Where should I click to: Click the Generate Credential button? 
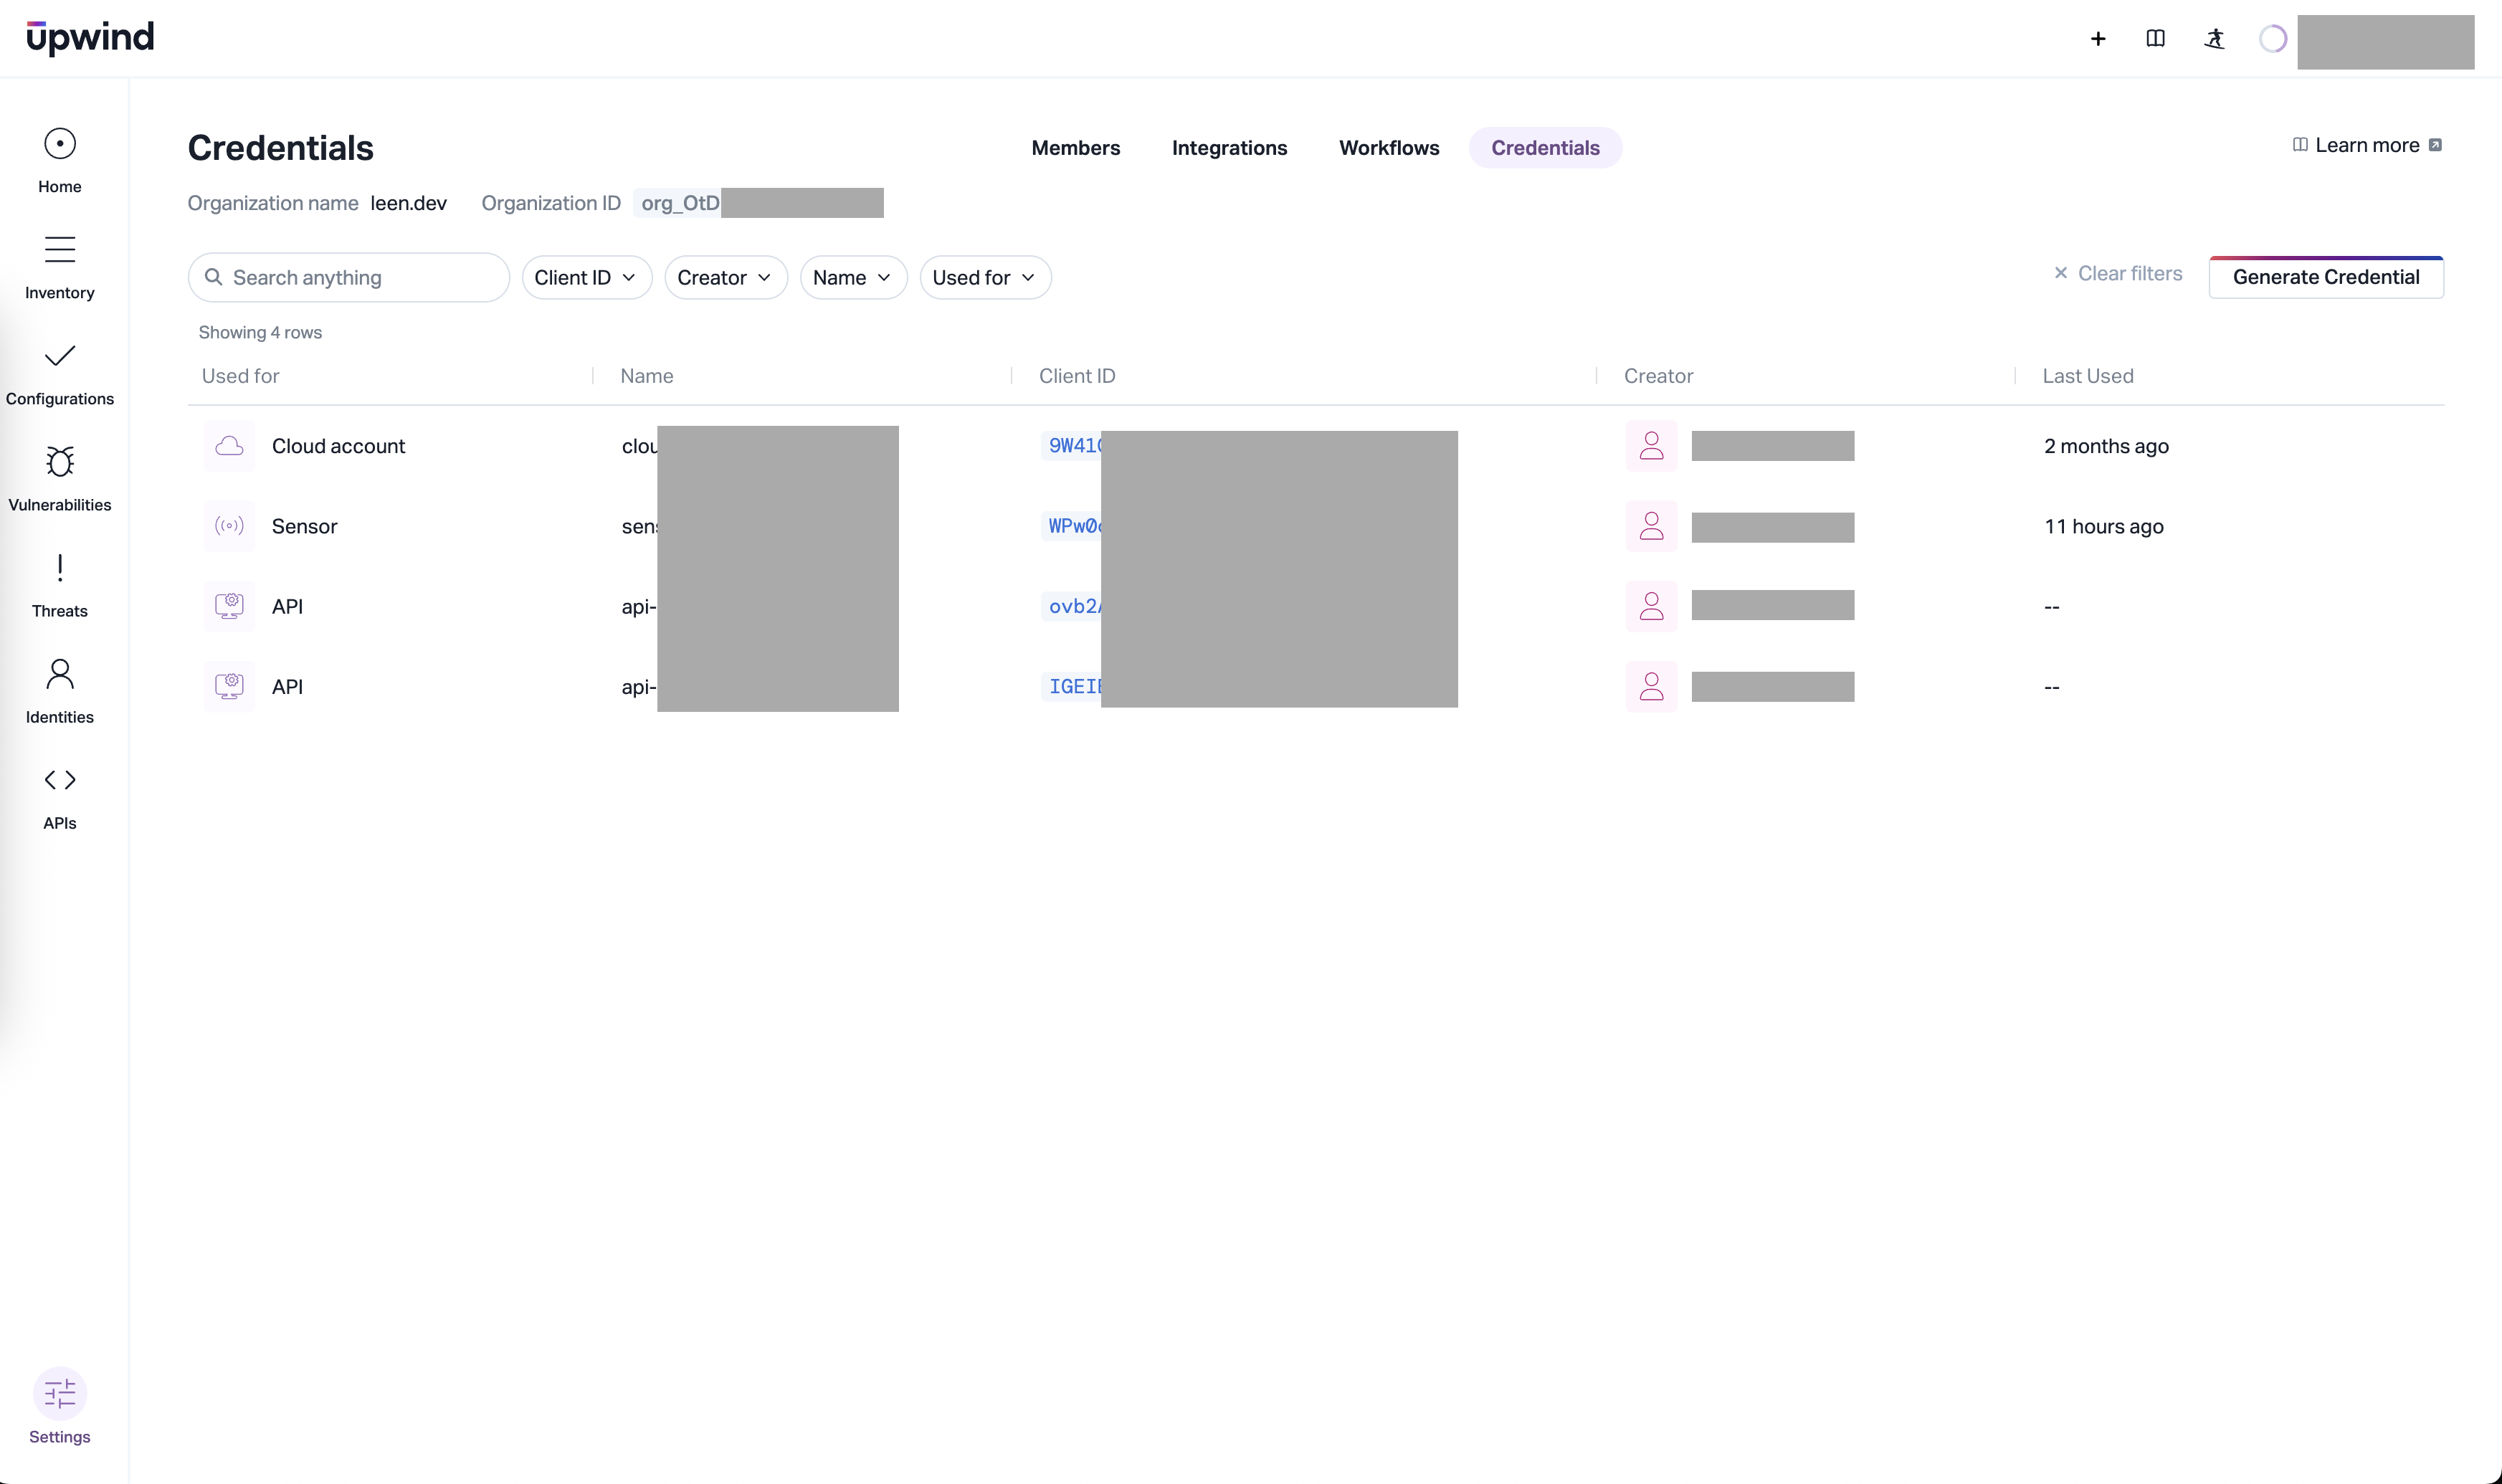coord(2325,278)
